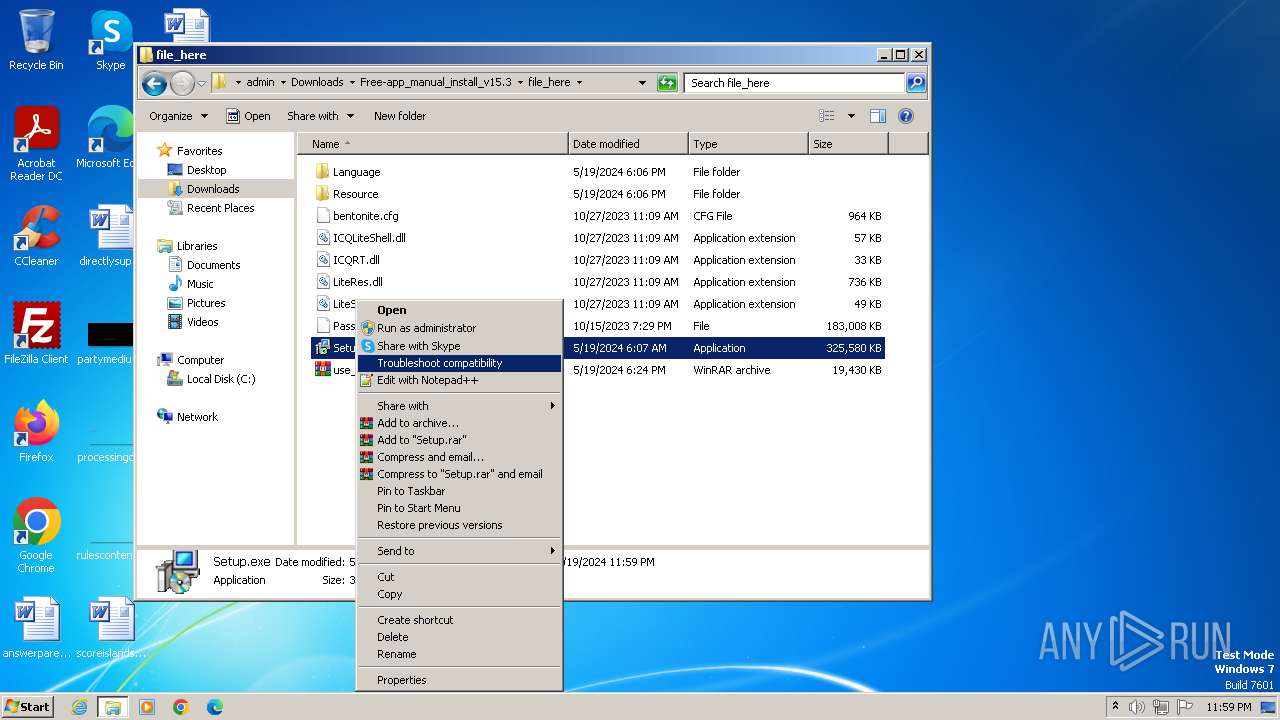
Task: Expand the Downloads breadcrumb arrow
Action: coord(351,83)
